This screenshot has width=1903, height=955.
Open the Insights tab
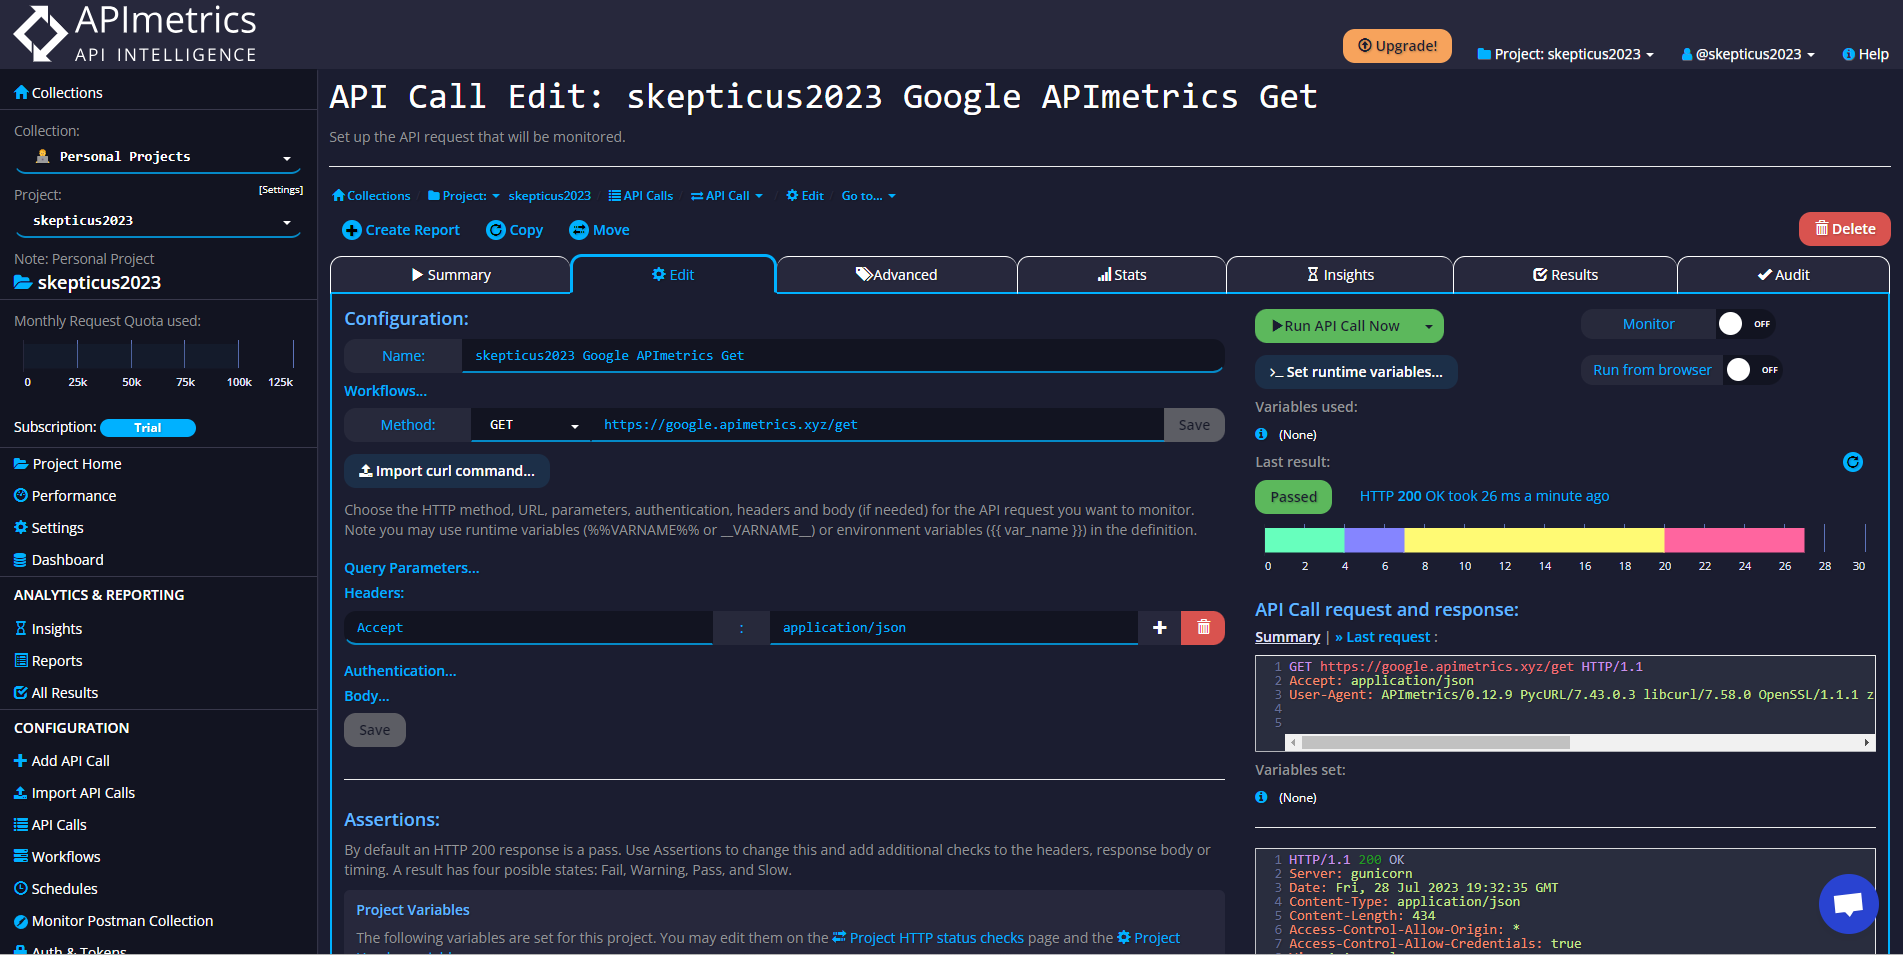(1340, 275)
